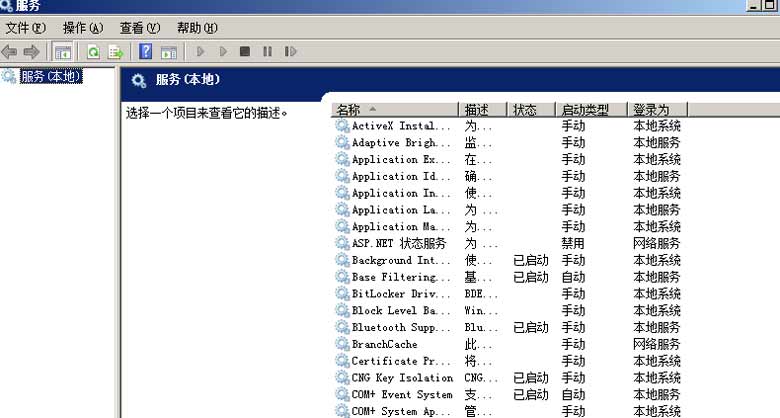Open the 操作(A) menu
This screenshot has width=780, height=418.
point(83,28)
